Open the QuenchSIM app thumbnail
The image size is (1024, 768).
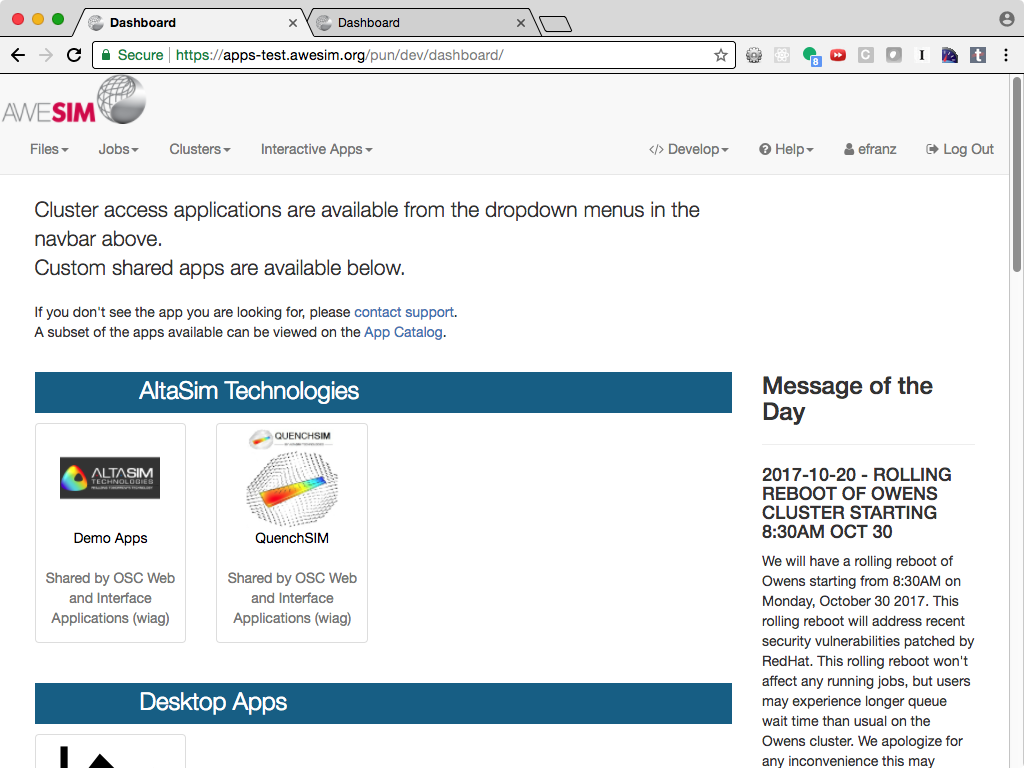coord(291,483)
